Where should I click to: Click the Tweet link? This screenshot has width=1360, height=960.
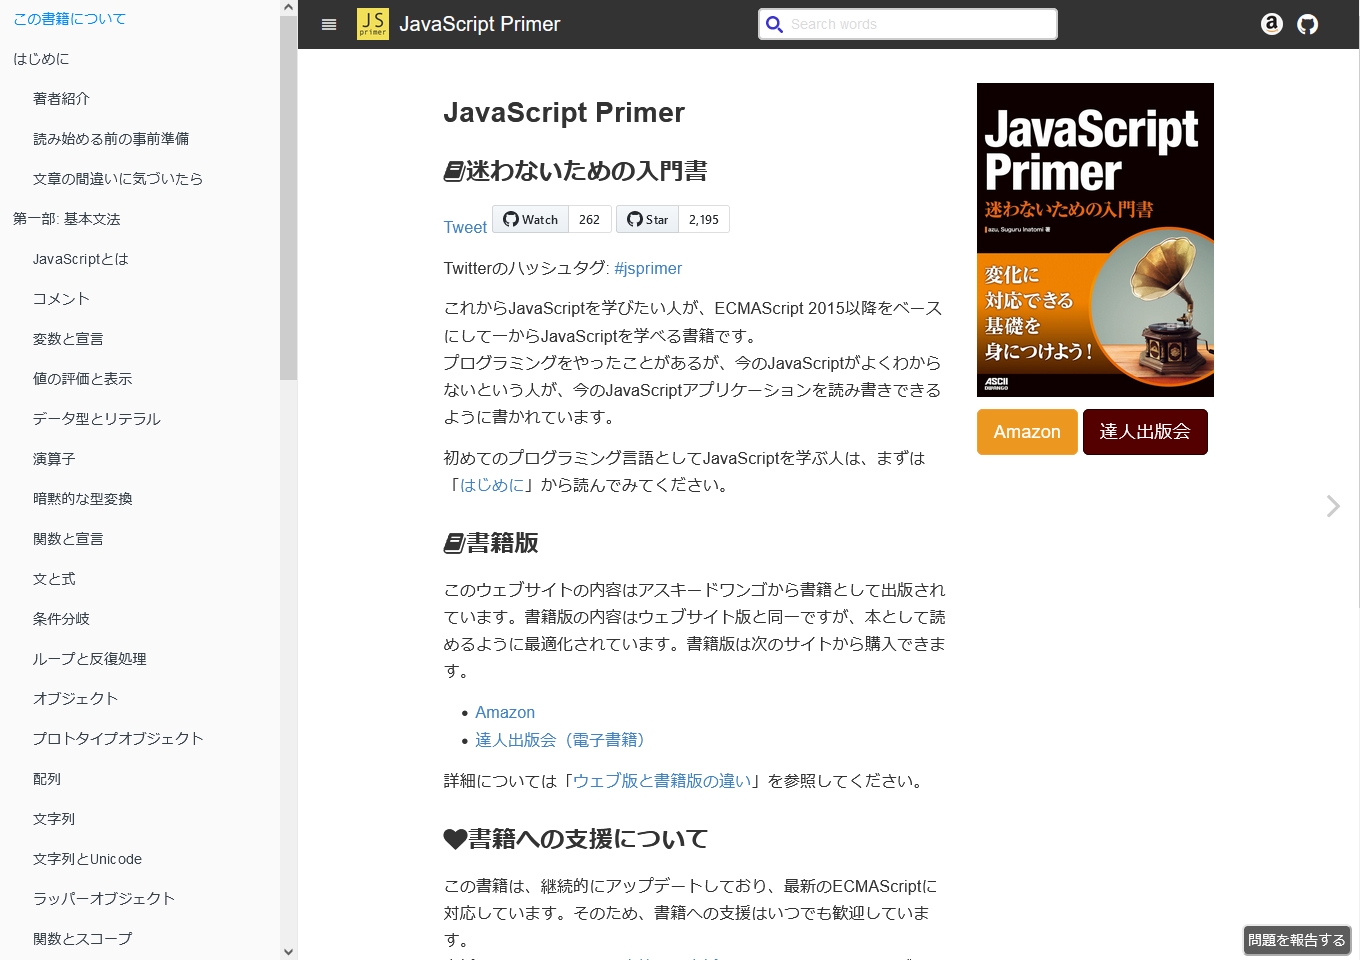point(465,227)
